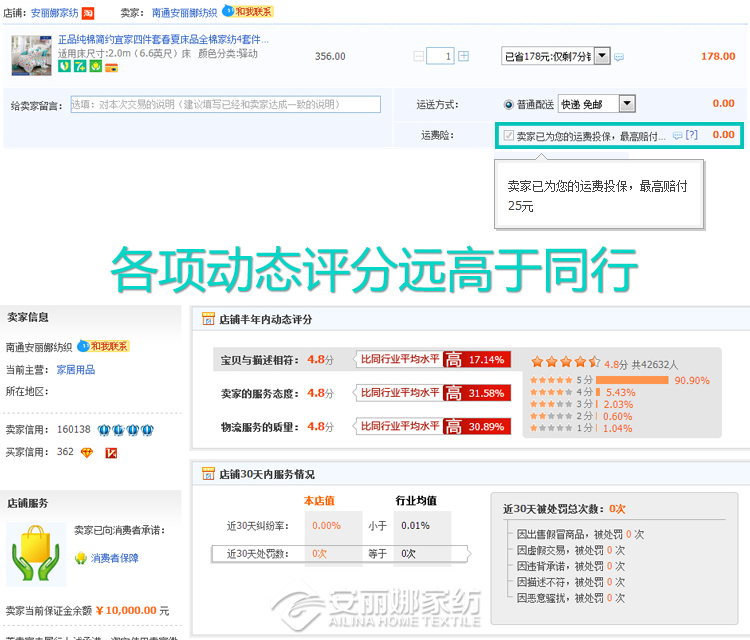Click the red Taobao icon beside the store name
Screen dimensions: 750x640
(x=88, y=13)
